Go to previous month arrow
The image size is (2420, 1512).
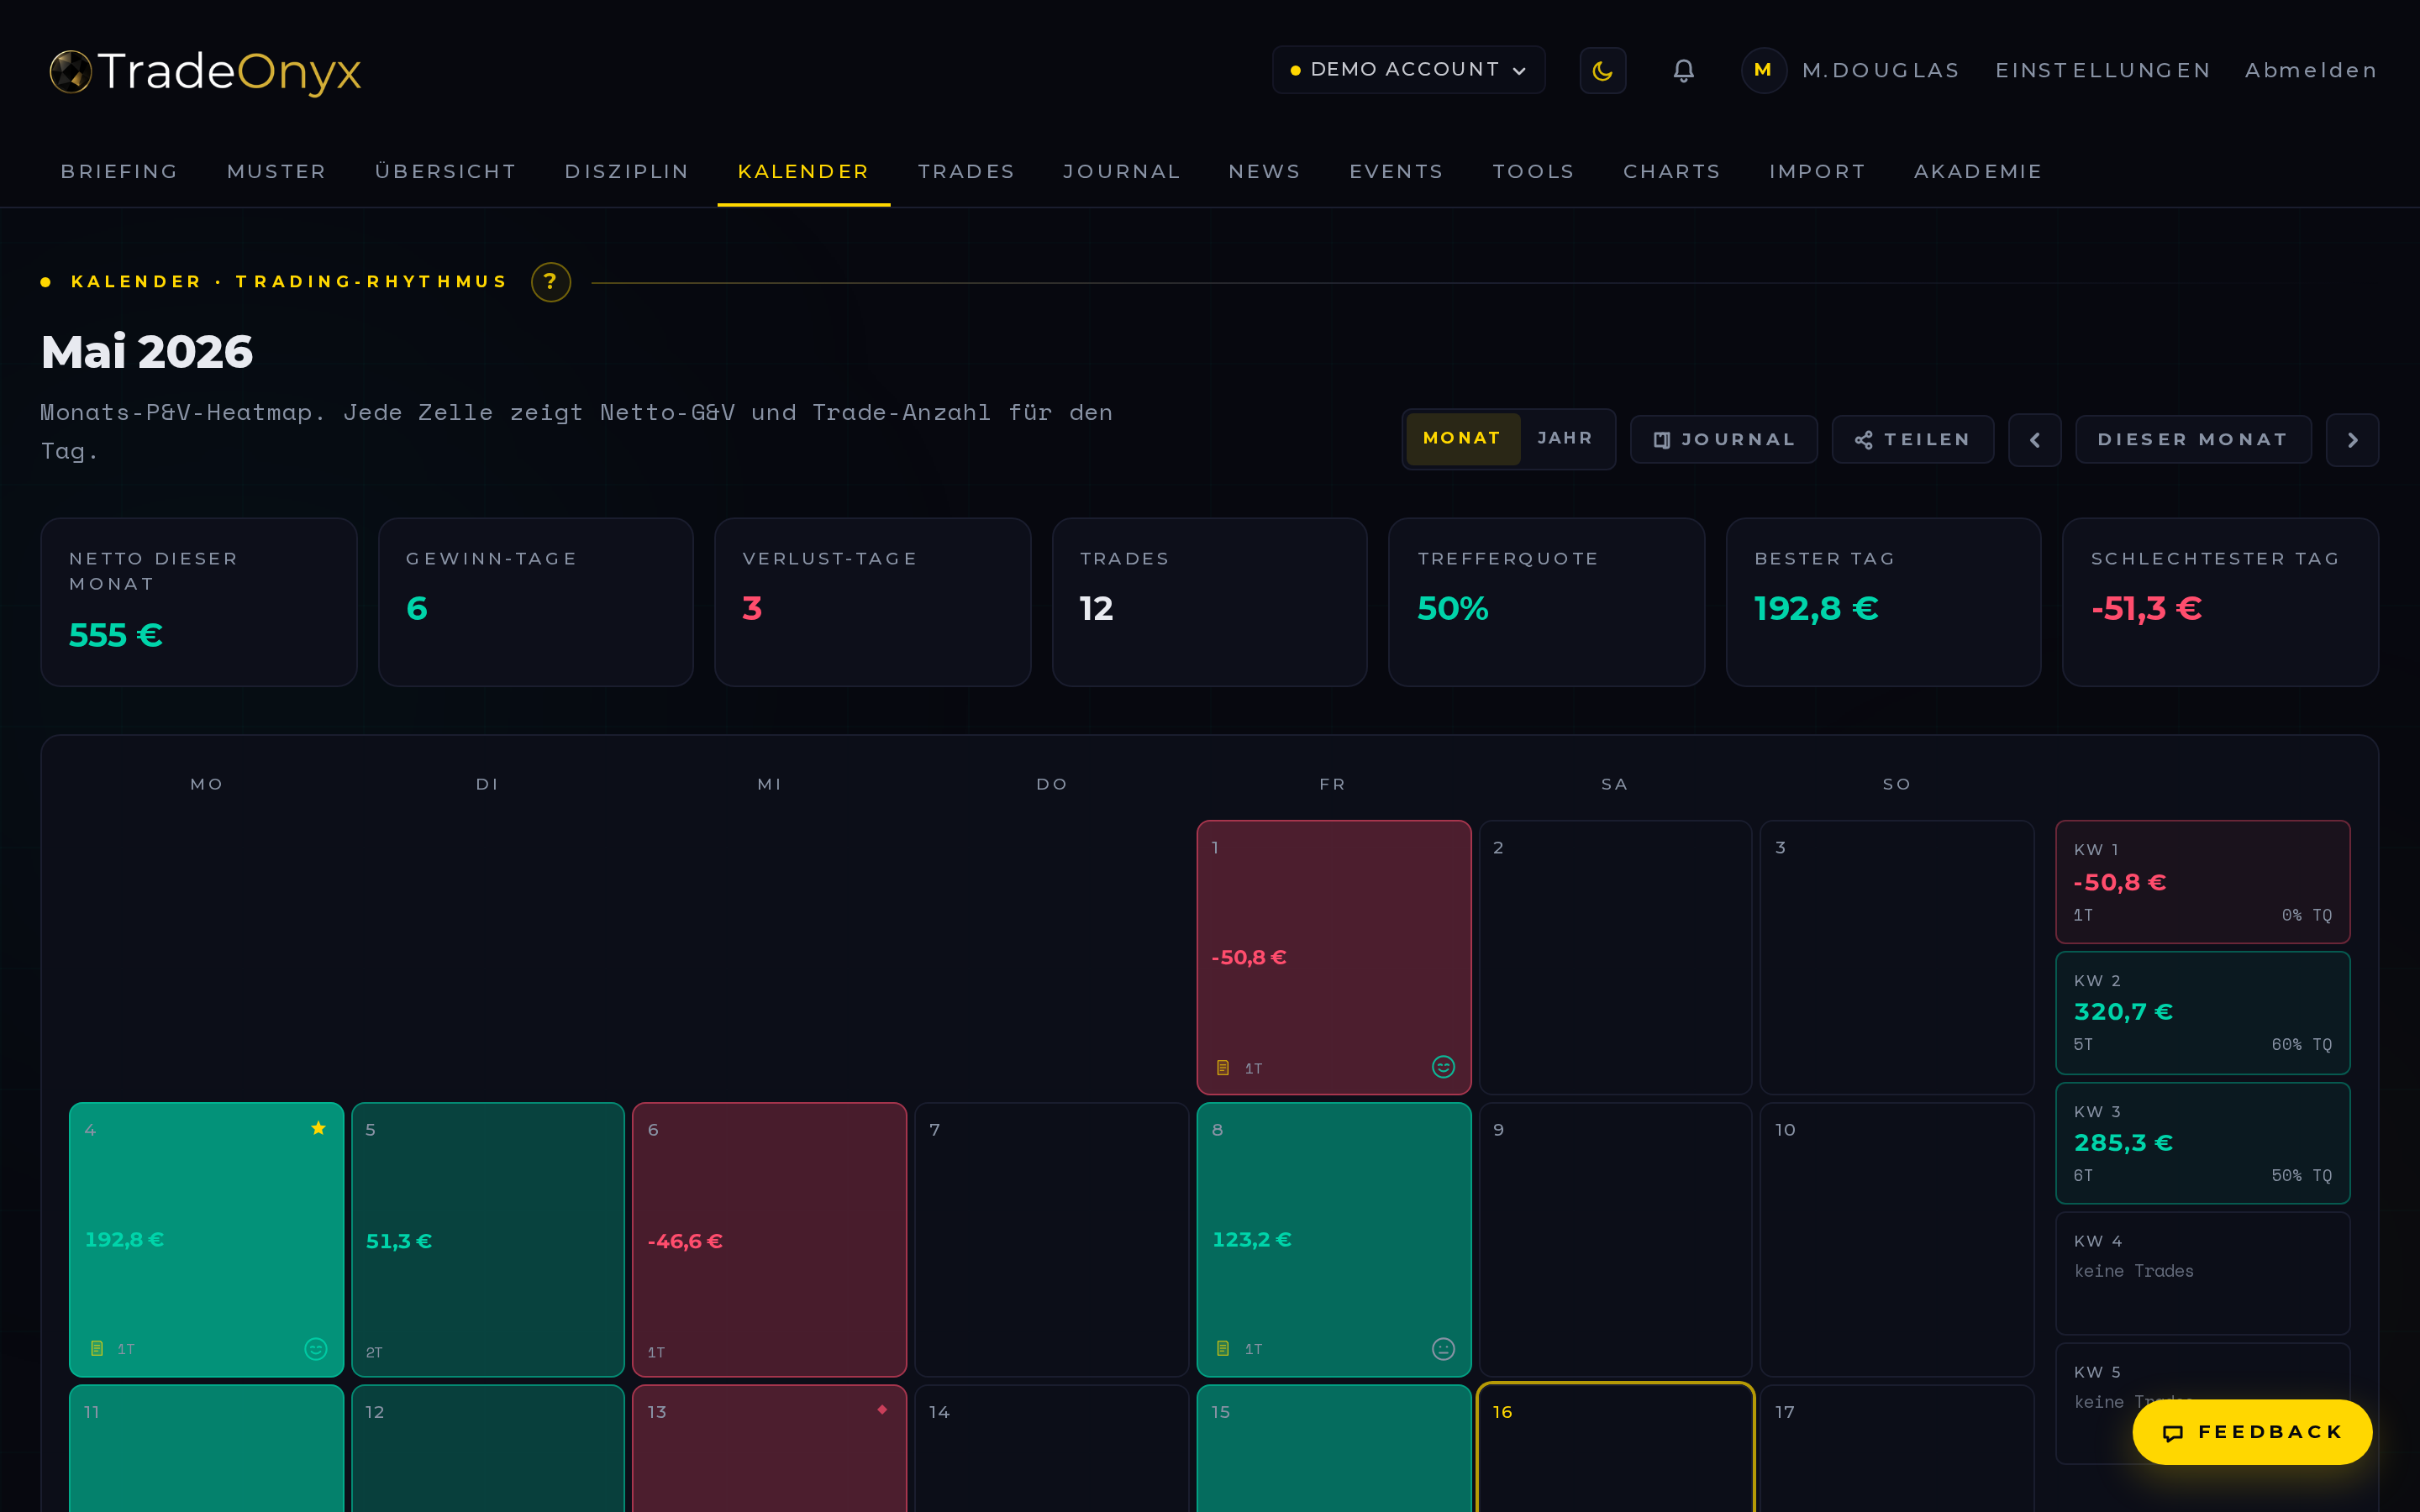point(2034,440)
